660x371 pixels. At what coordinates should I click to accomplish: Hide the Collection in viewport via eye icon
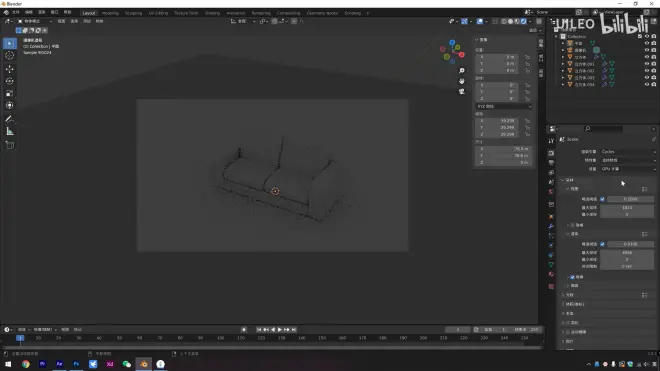(x=647, y=37)
